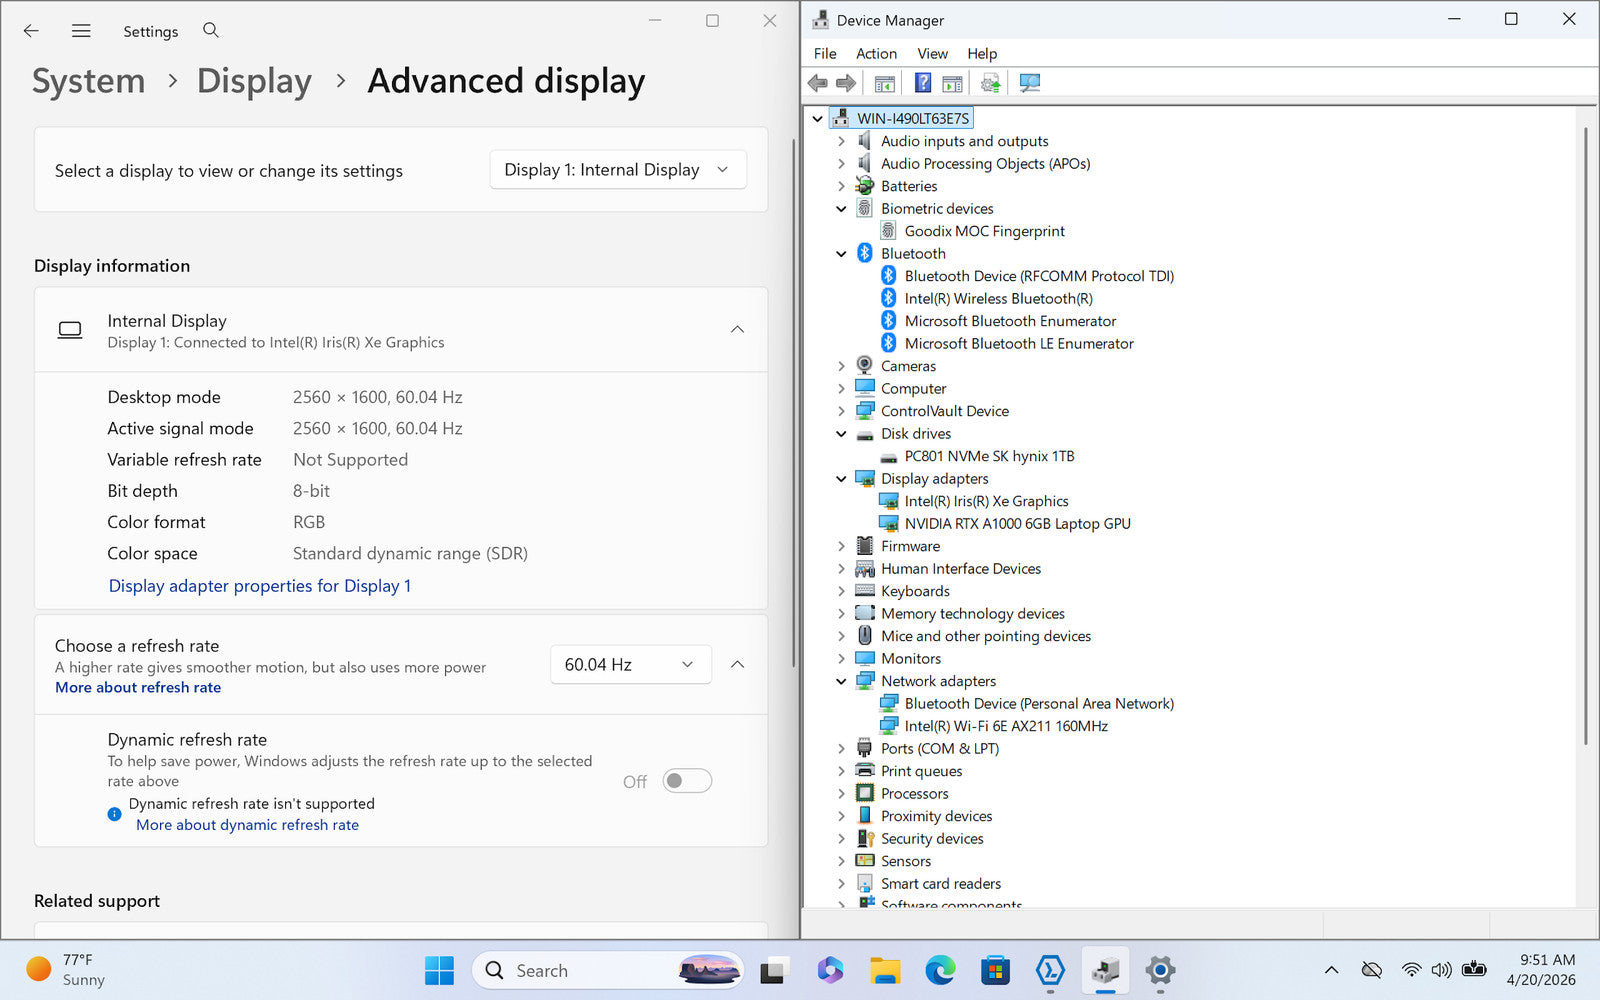Collapse the refresh rate section chevron
Screen dimensions: 1600x1000
tap(737, 664)
